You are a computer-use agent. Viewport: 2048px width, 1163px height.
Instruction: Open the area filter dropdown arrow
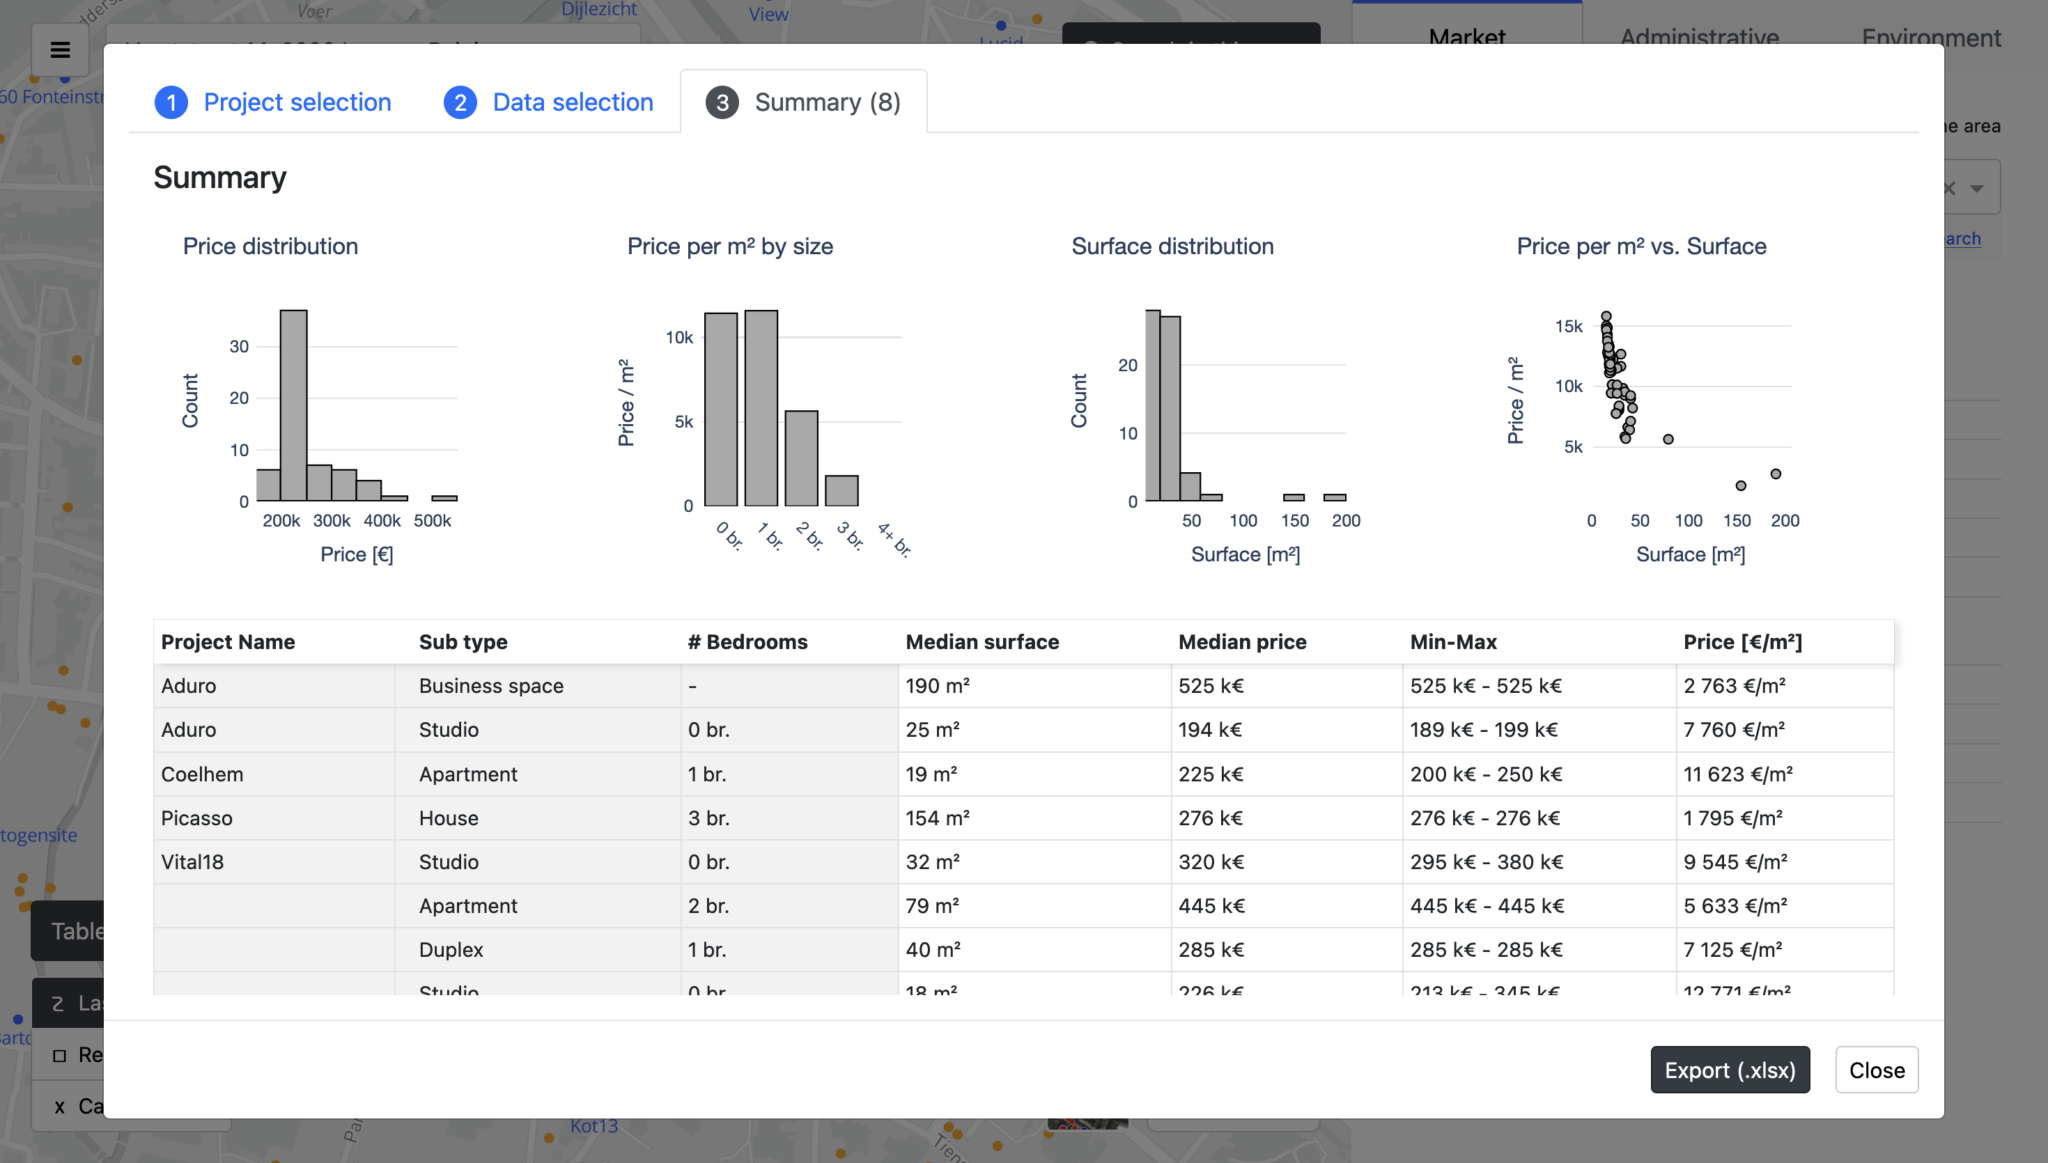click(x=1977, y=187)
